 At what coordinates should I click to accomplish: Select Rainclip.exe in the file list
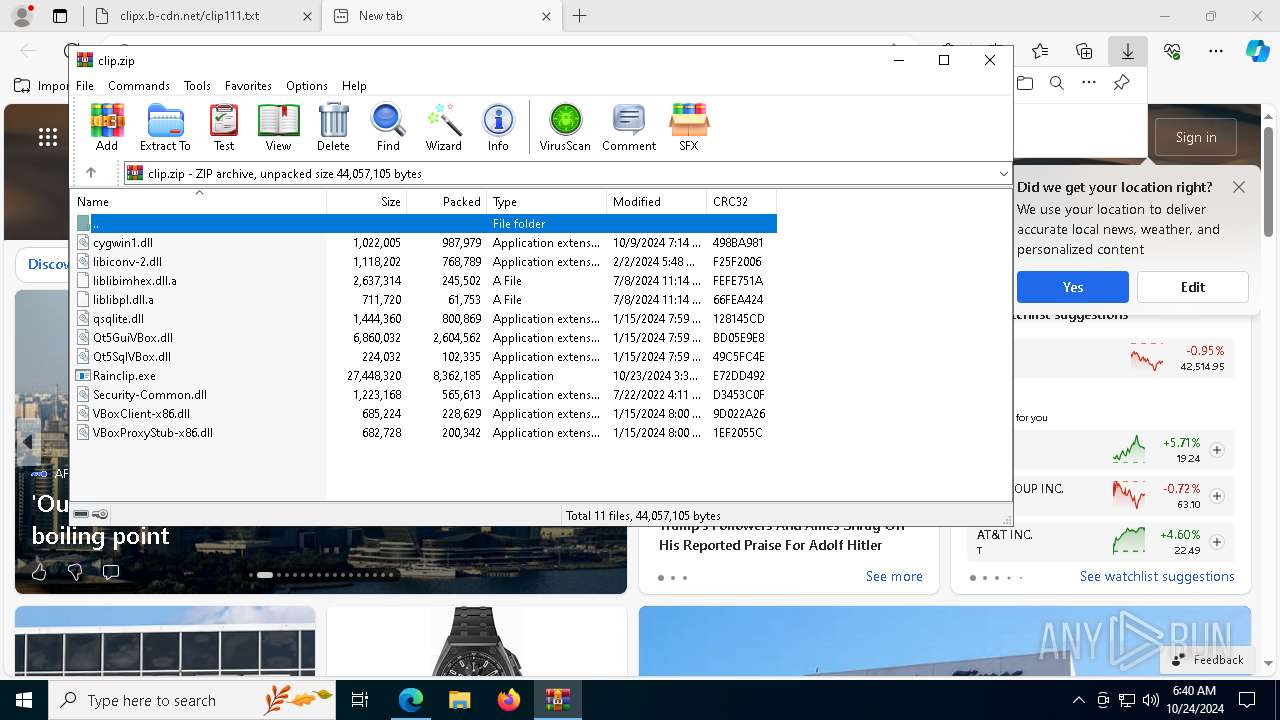point(425,376)
